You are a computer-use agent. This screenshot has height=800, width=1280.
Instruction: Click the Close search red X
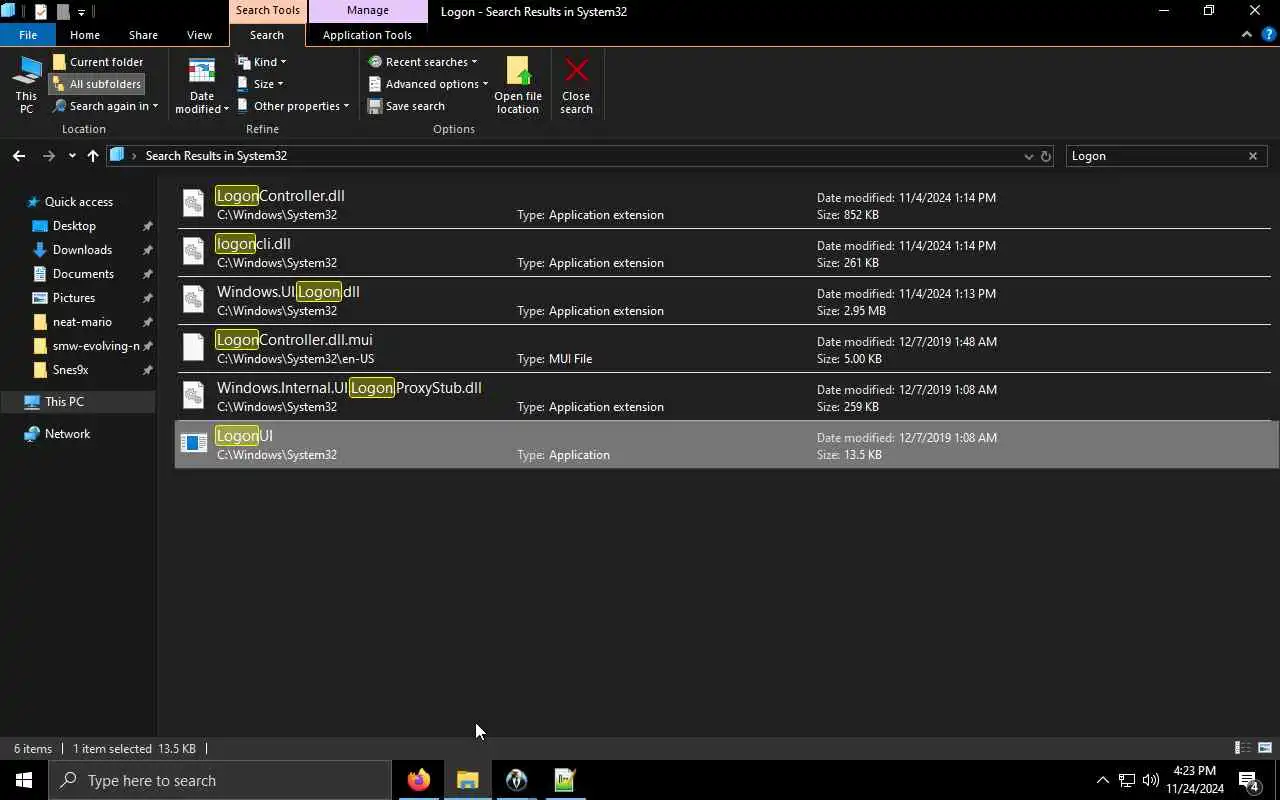576,85
